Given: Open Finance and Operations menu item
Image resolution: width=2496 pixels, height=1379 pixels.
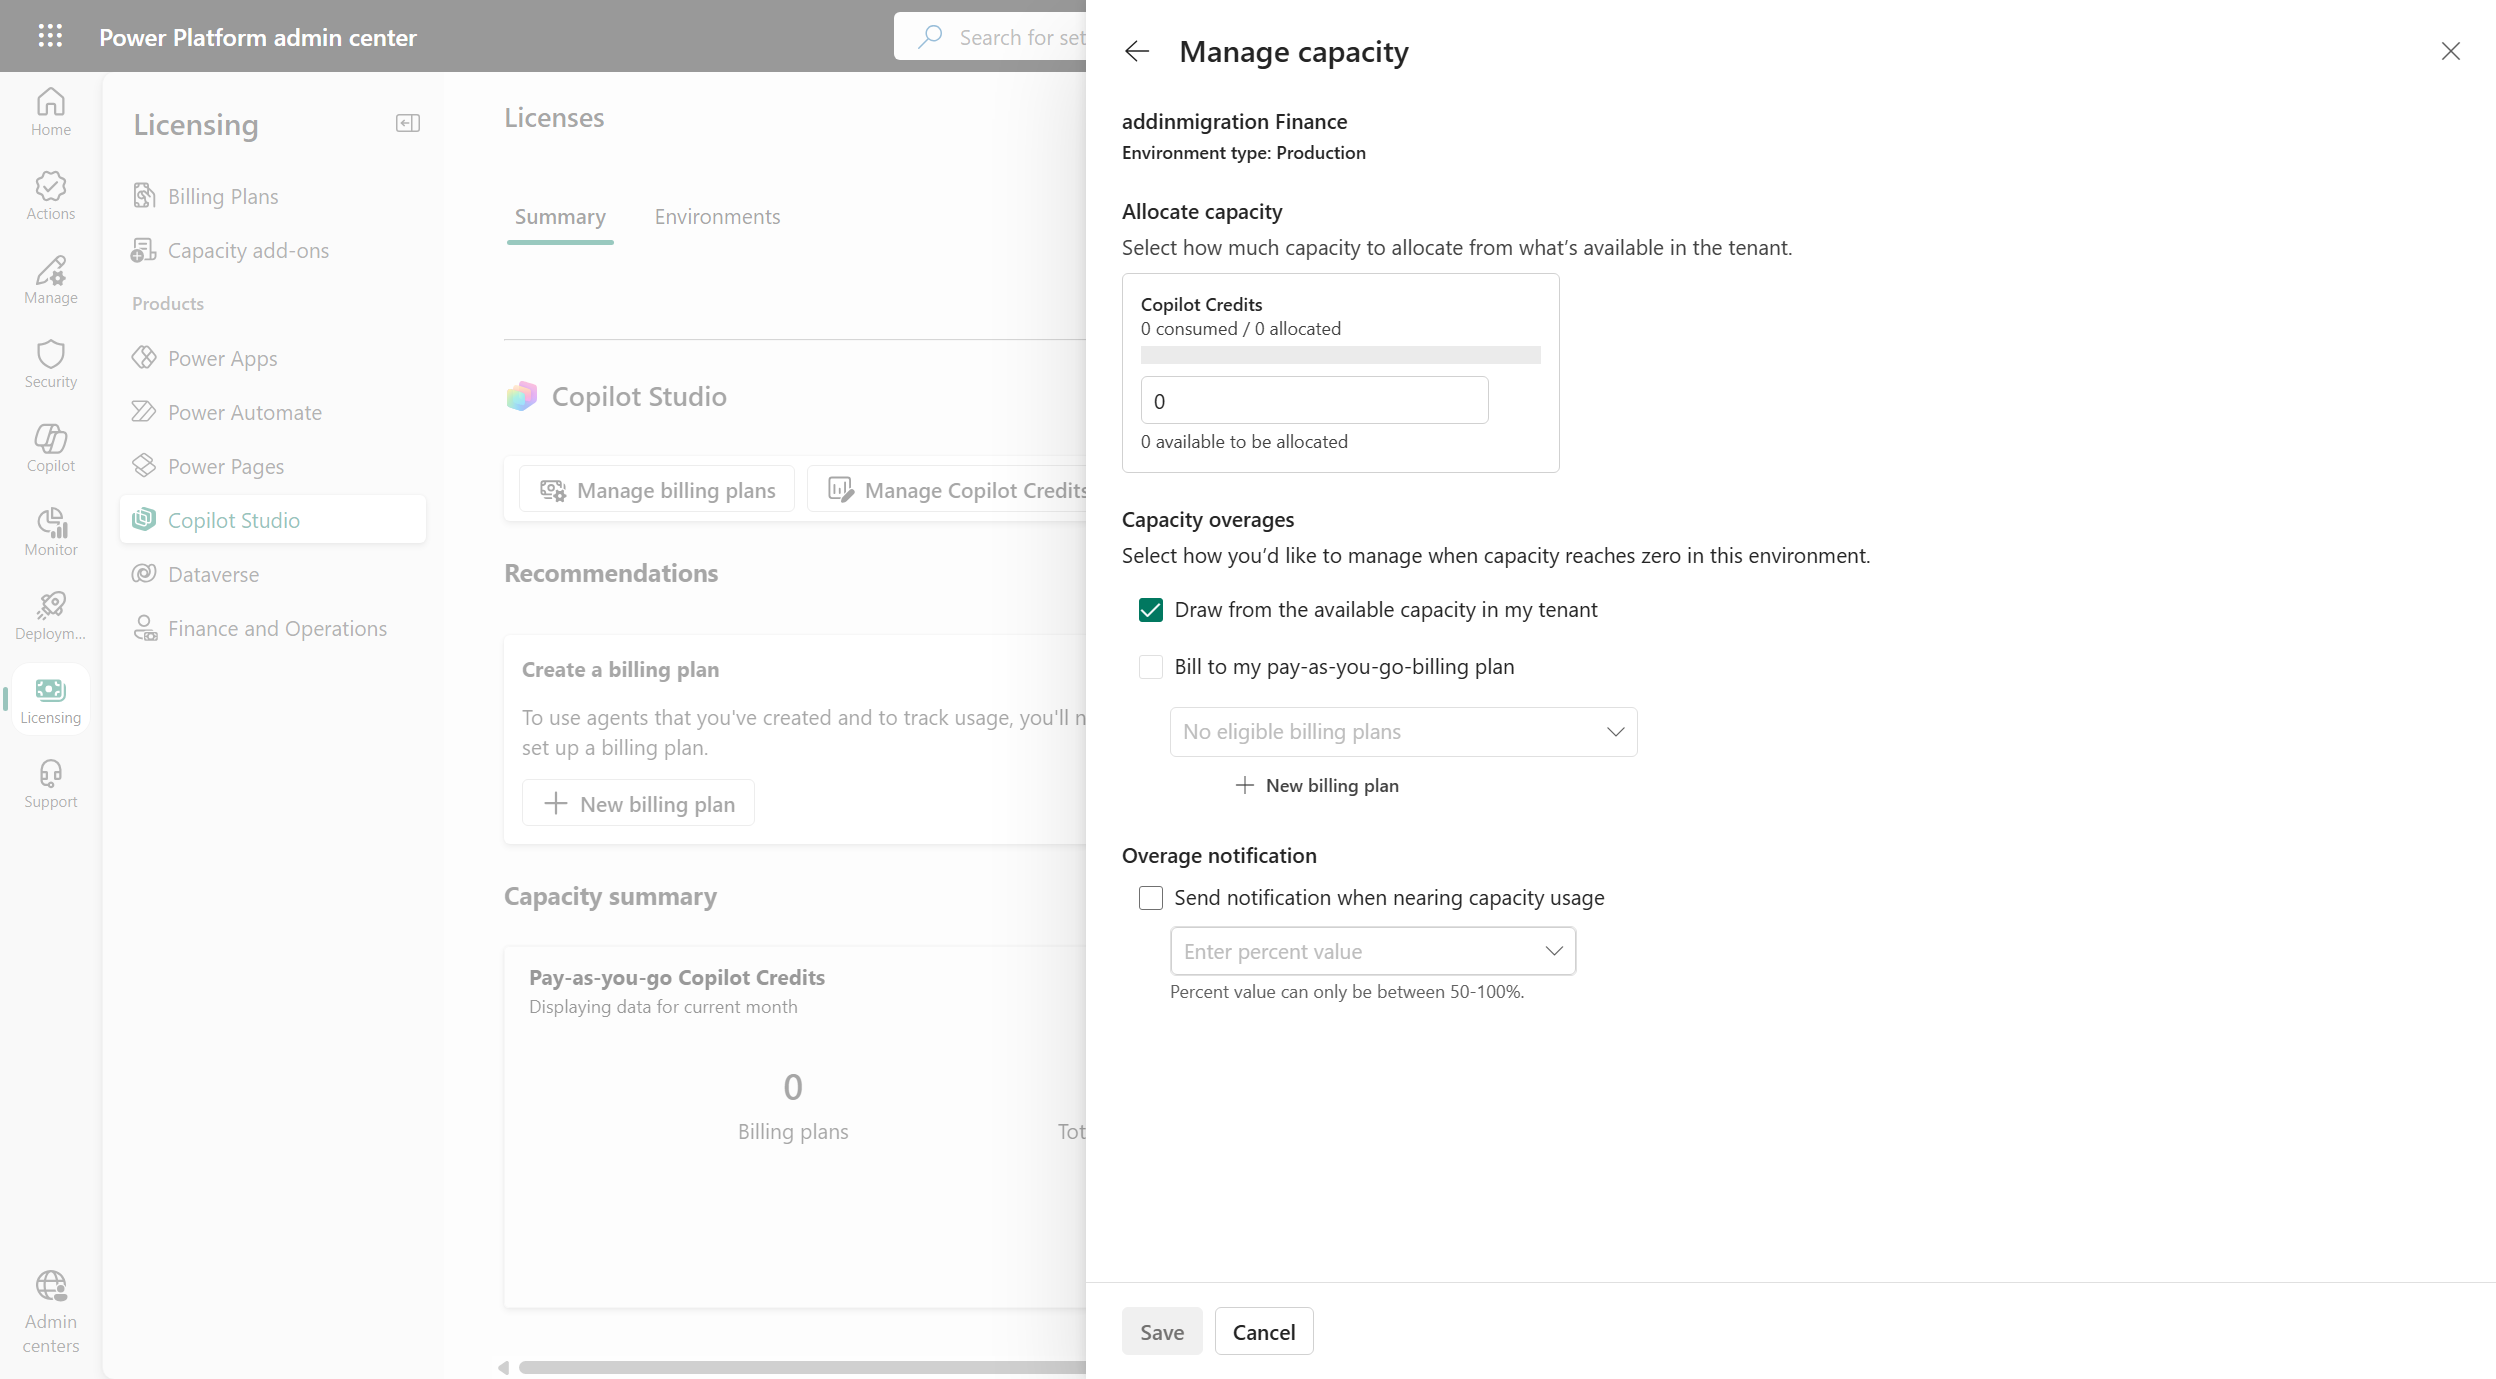Looking at the screenshot, I should coord(272,628).
